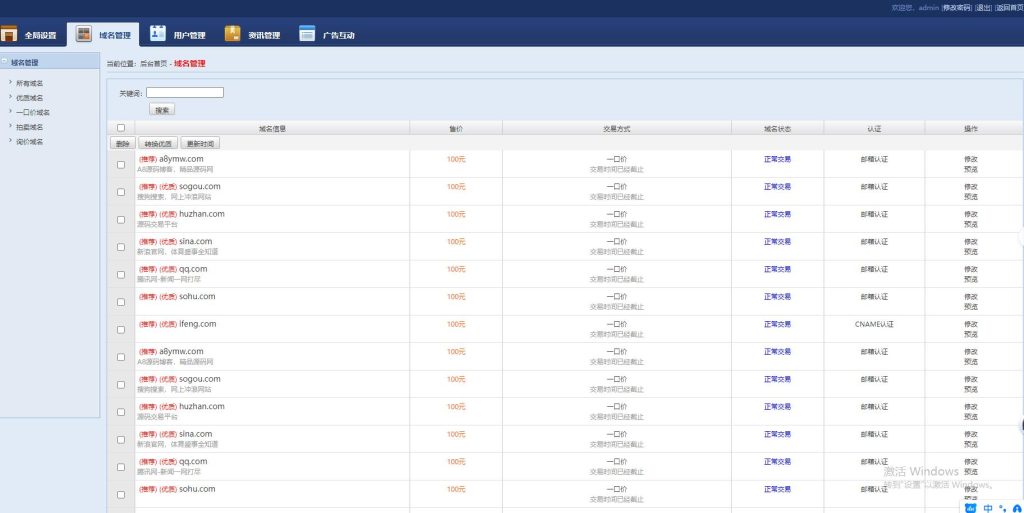The height and width of the screenshot is (513, 1024).
Task: Focus the 关键词 keyword input field
Action: (185, 93)
